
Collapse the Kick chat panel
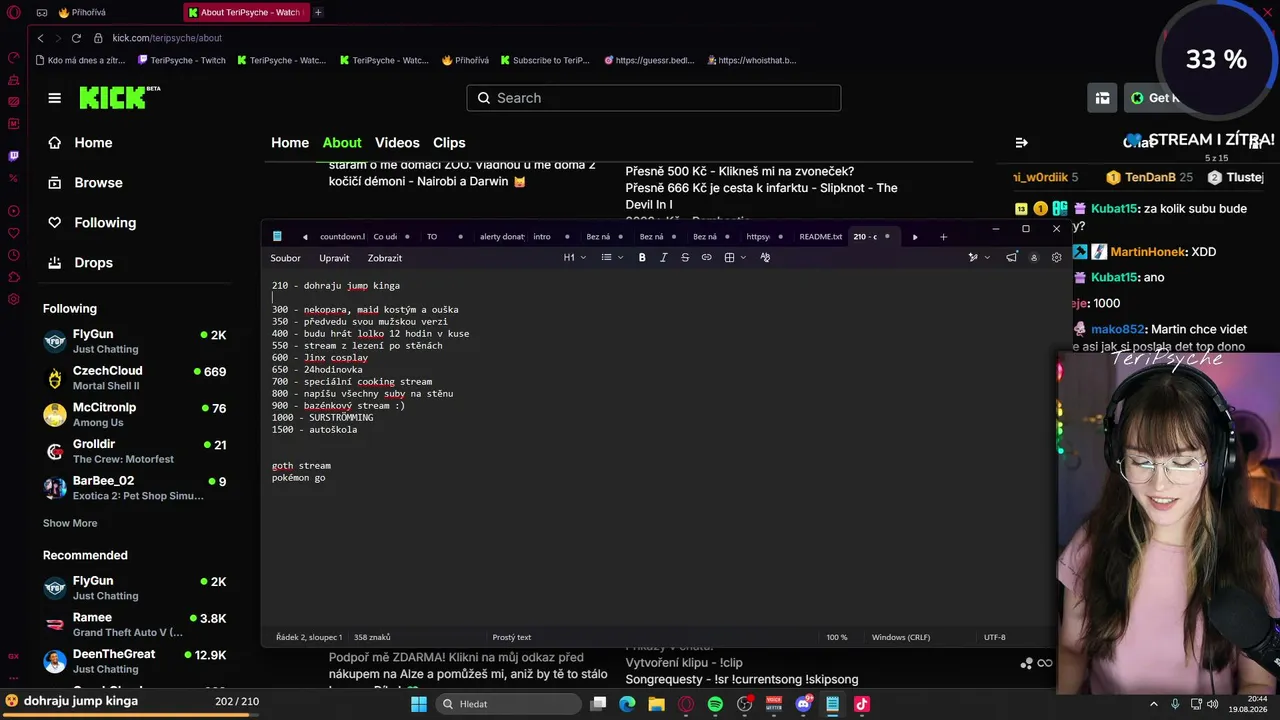[x=1021, y=143]
